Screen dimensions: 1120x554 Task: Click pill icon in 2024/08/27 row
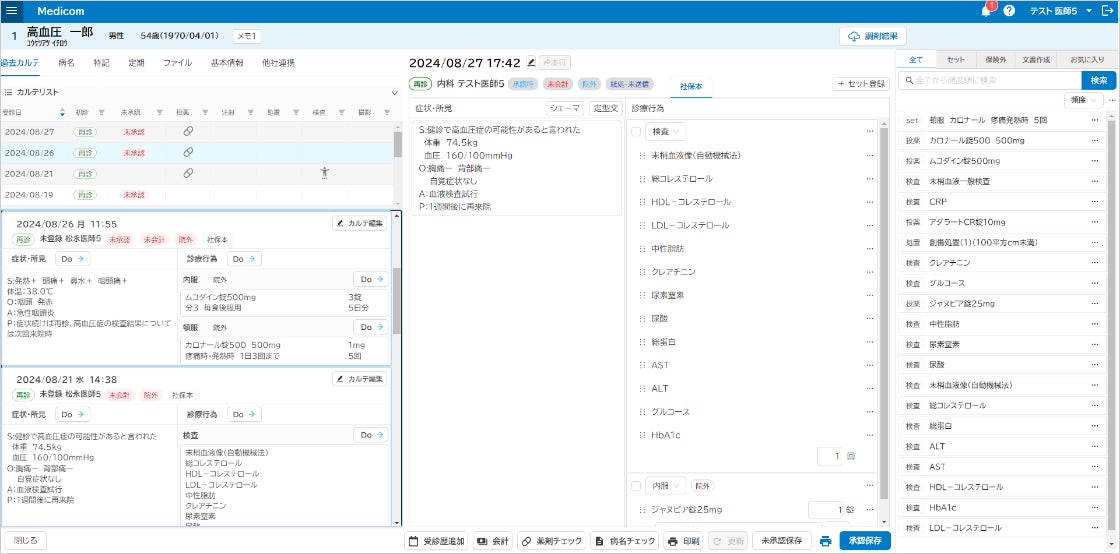[x=188, y=131]
